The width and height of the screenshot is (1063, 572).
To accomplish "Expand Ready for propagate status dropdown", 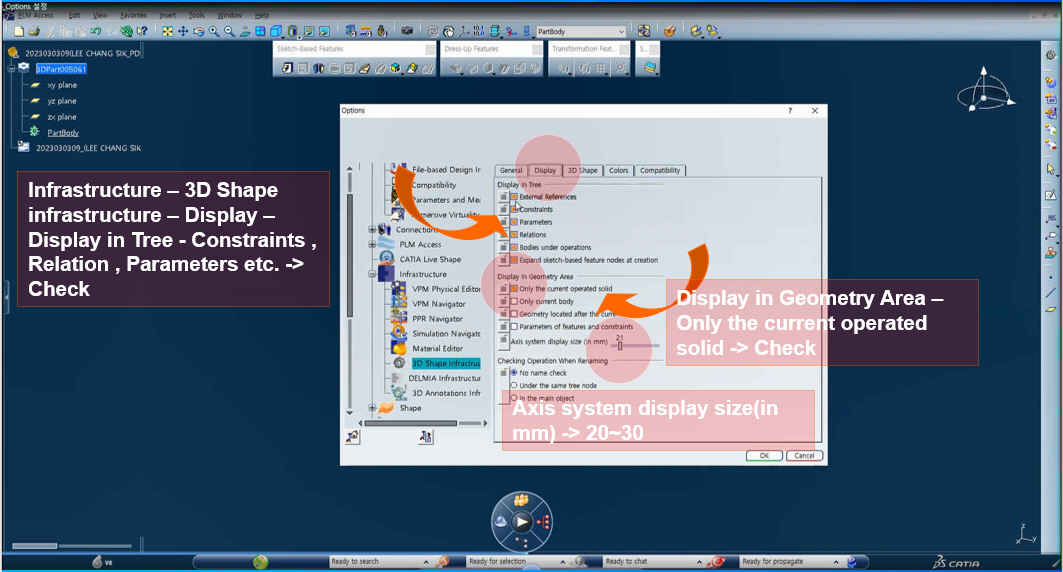I will (836, 562).
